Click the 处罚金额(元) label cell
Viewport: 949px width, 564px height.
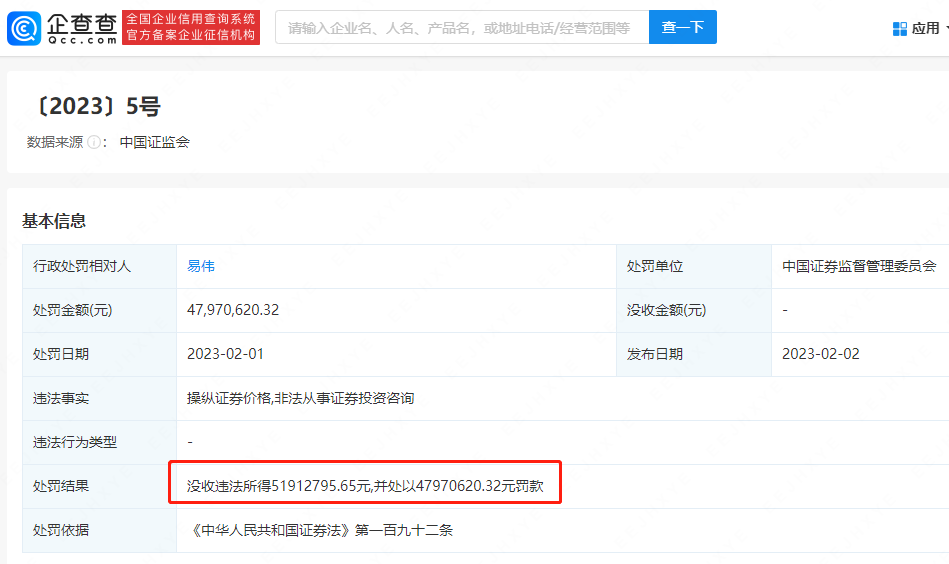[x=99, y=310]
